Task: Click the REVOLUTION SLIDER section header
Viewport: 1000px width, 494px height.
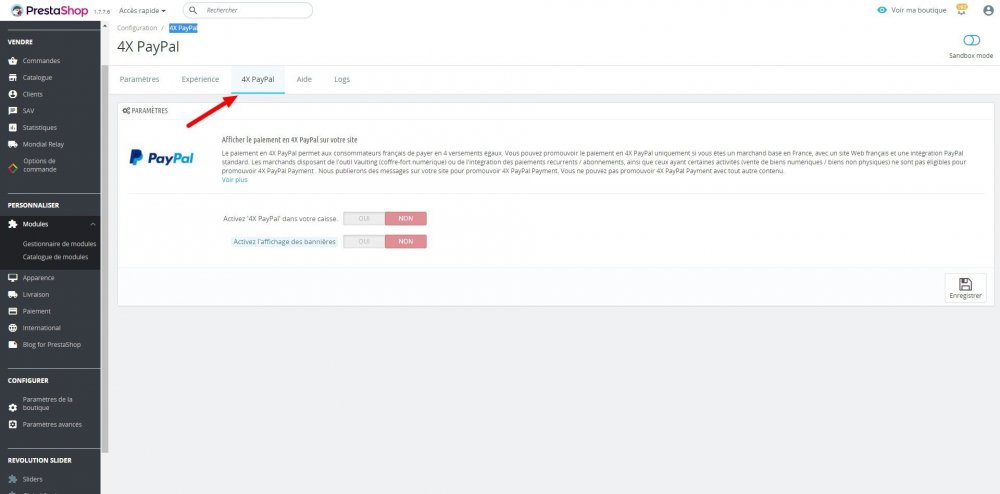Action: tap(40, 460)
